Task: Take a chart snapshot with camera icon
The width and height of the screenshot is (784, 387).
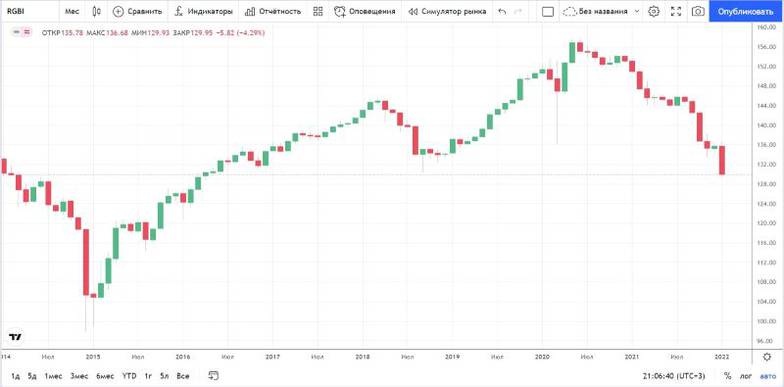Action: click(698, 11)
